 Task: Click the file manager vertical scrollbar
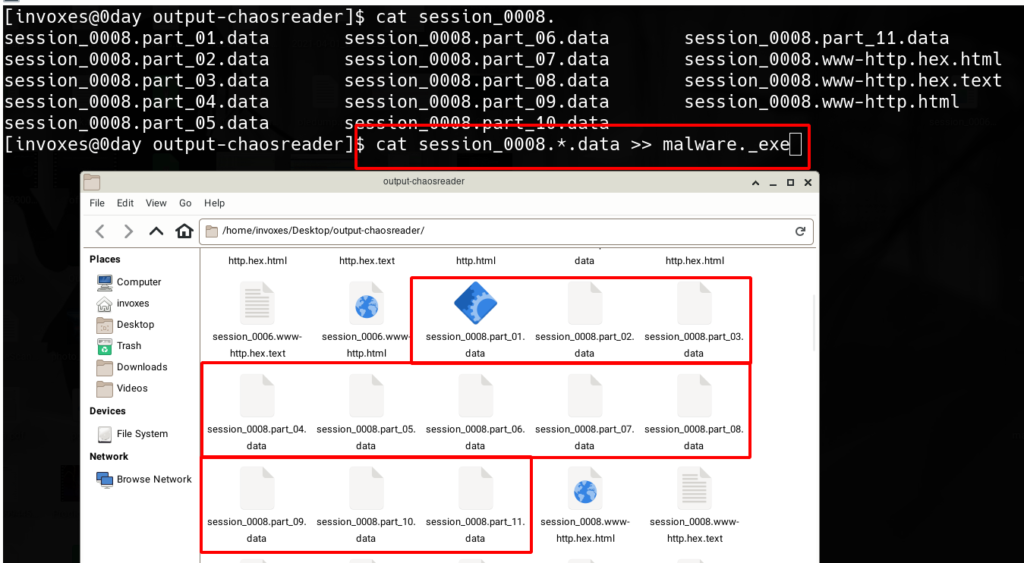(813, 321)
